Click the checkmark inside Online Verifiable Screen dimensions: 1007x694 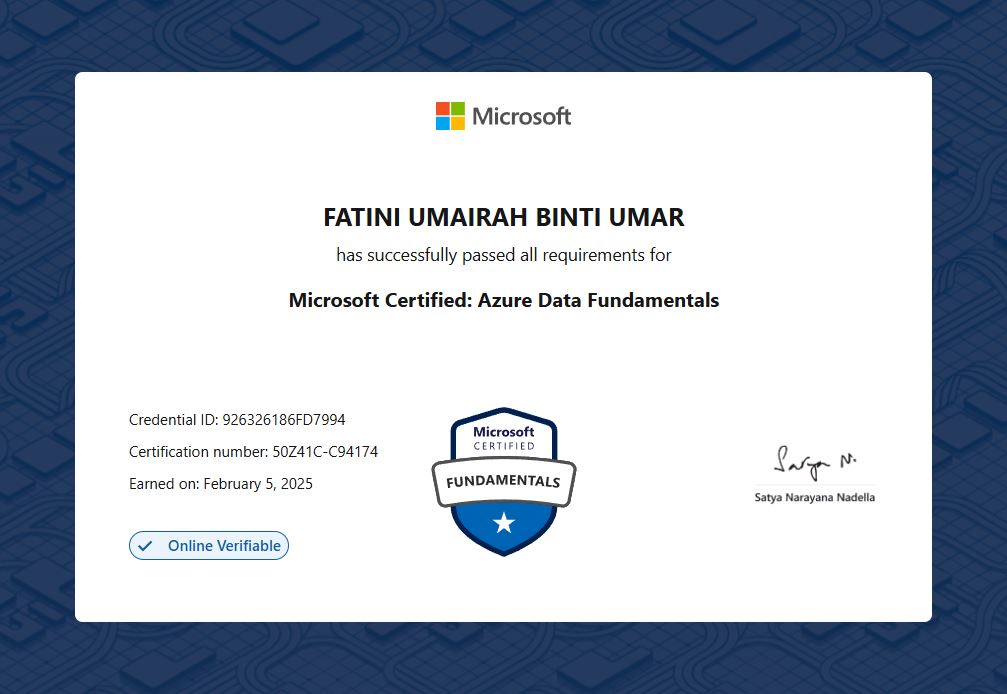point(146,545)
